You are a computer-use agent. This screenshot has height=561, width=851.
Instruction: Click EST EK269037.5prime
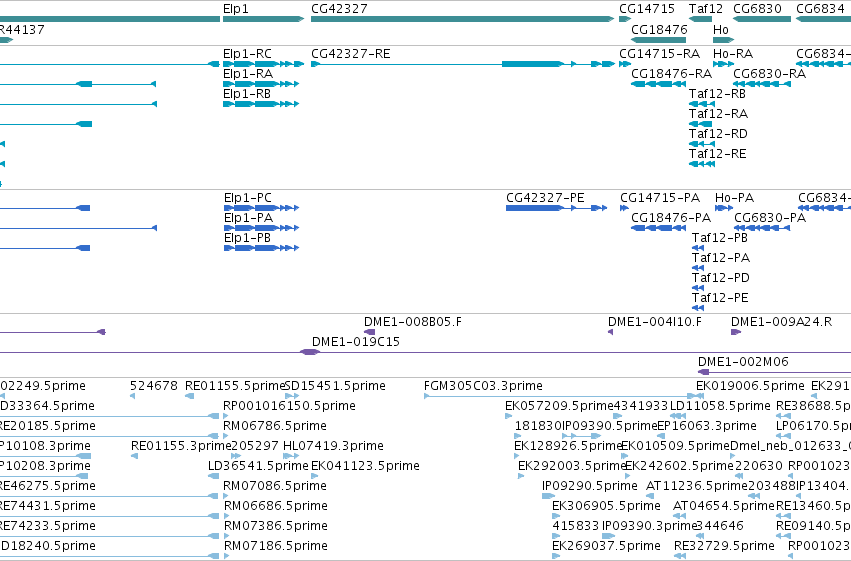556,556
